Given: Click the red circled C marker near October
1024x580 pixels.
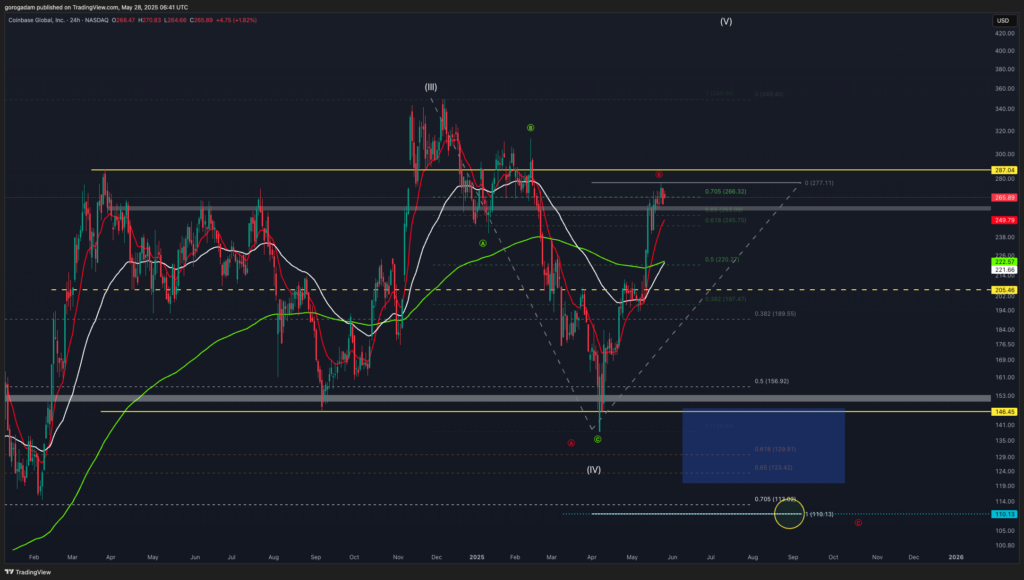Looking at the screenshot, I should 858,522.
